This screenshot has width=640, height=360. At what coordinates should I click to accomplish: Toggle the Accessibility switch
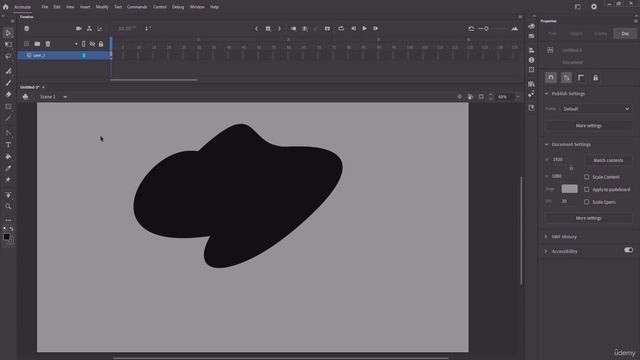point(628,250)
